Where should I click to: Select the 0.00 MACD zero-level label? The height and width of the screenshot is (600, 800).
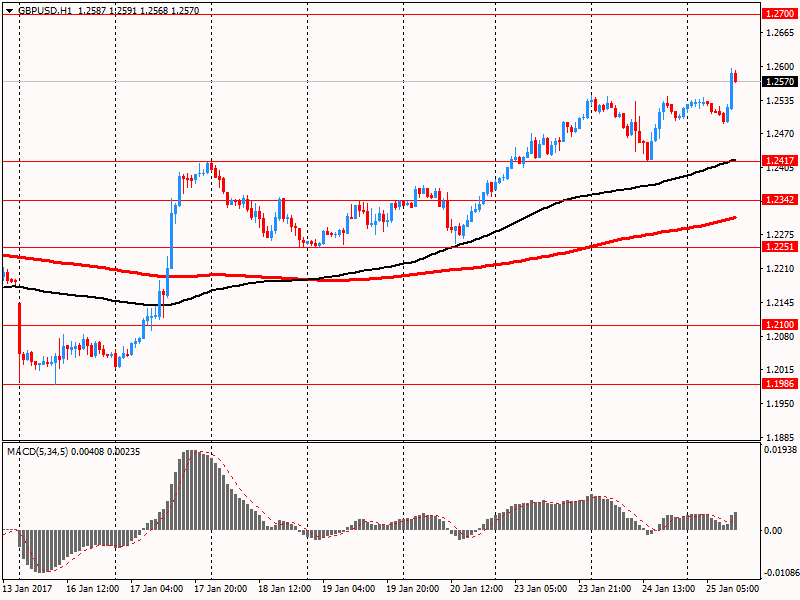click(773, 531)
